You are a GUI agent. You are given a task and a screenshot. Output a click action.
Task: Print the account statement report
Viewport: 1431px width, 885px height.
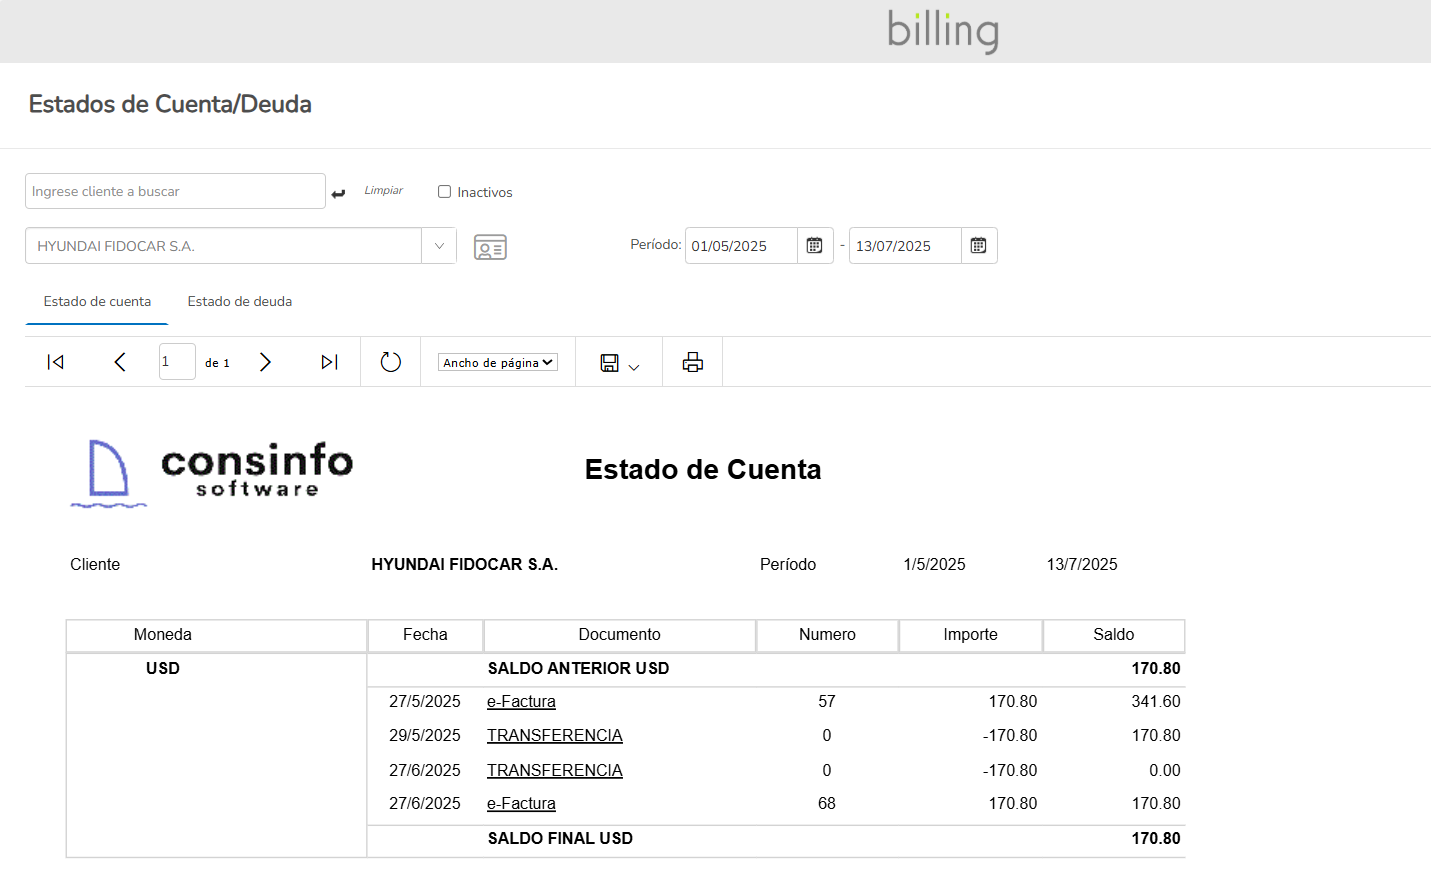pos(692,362)
